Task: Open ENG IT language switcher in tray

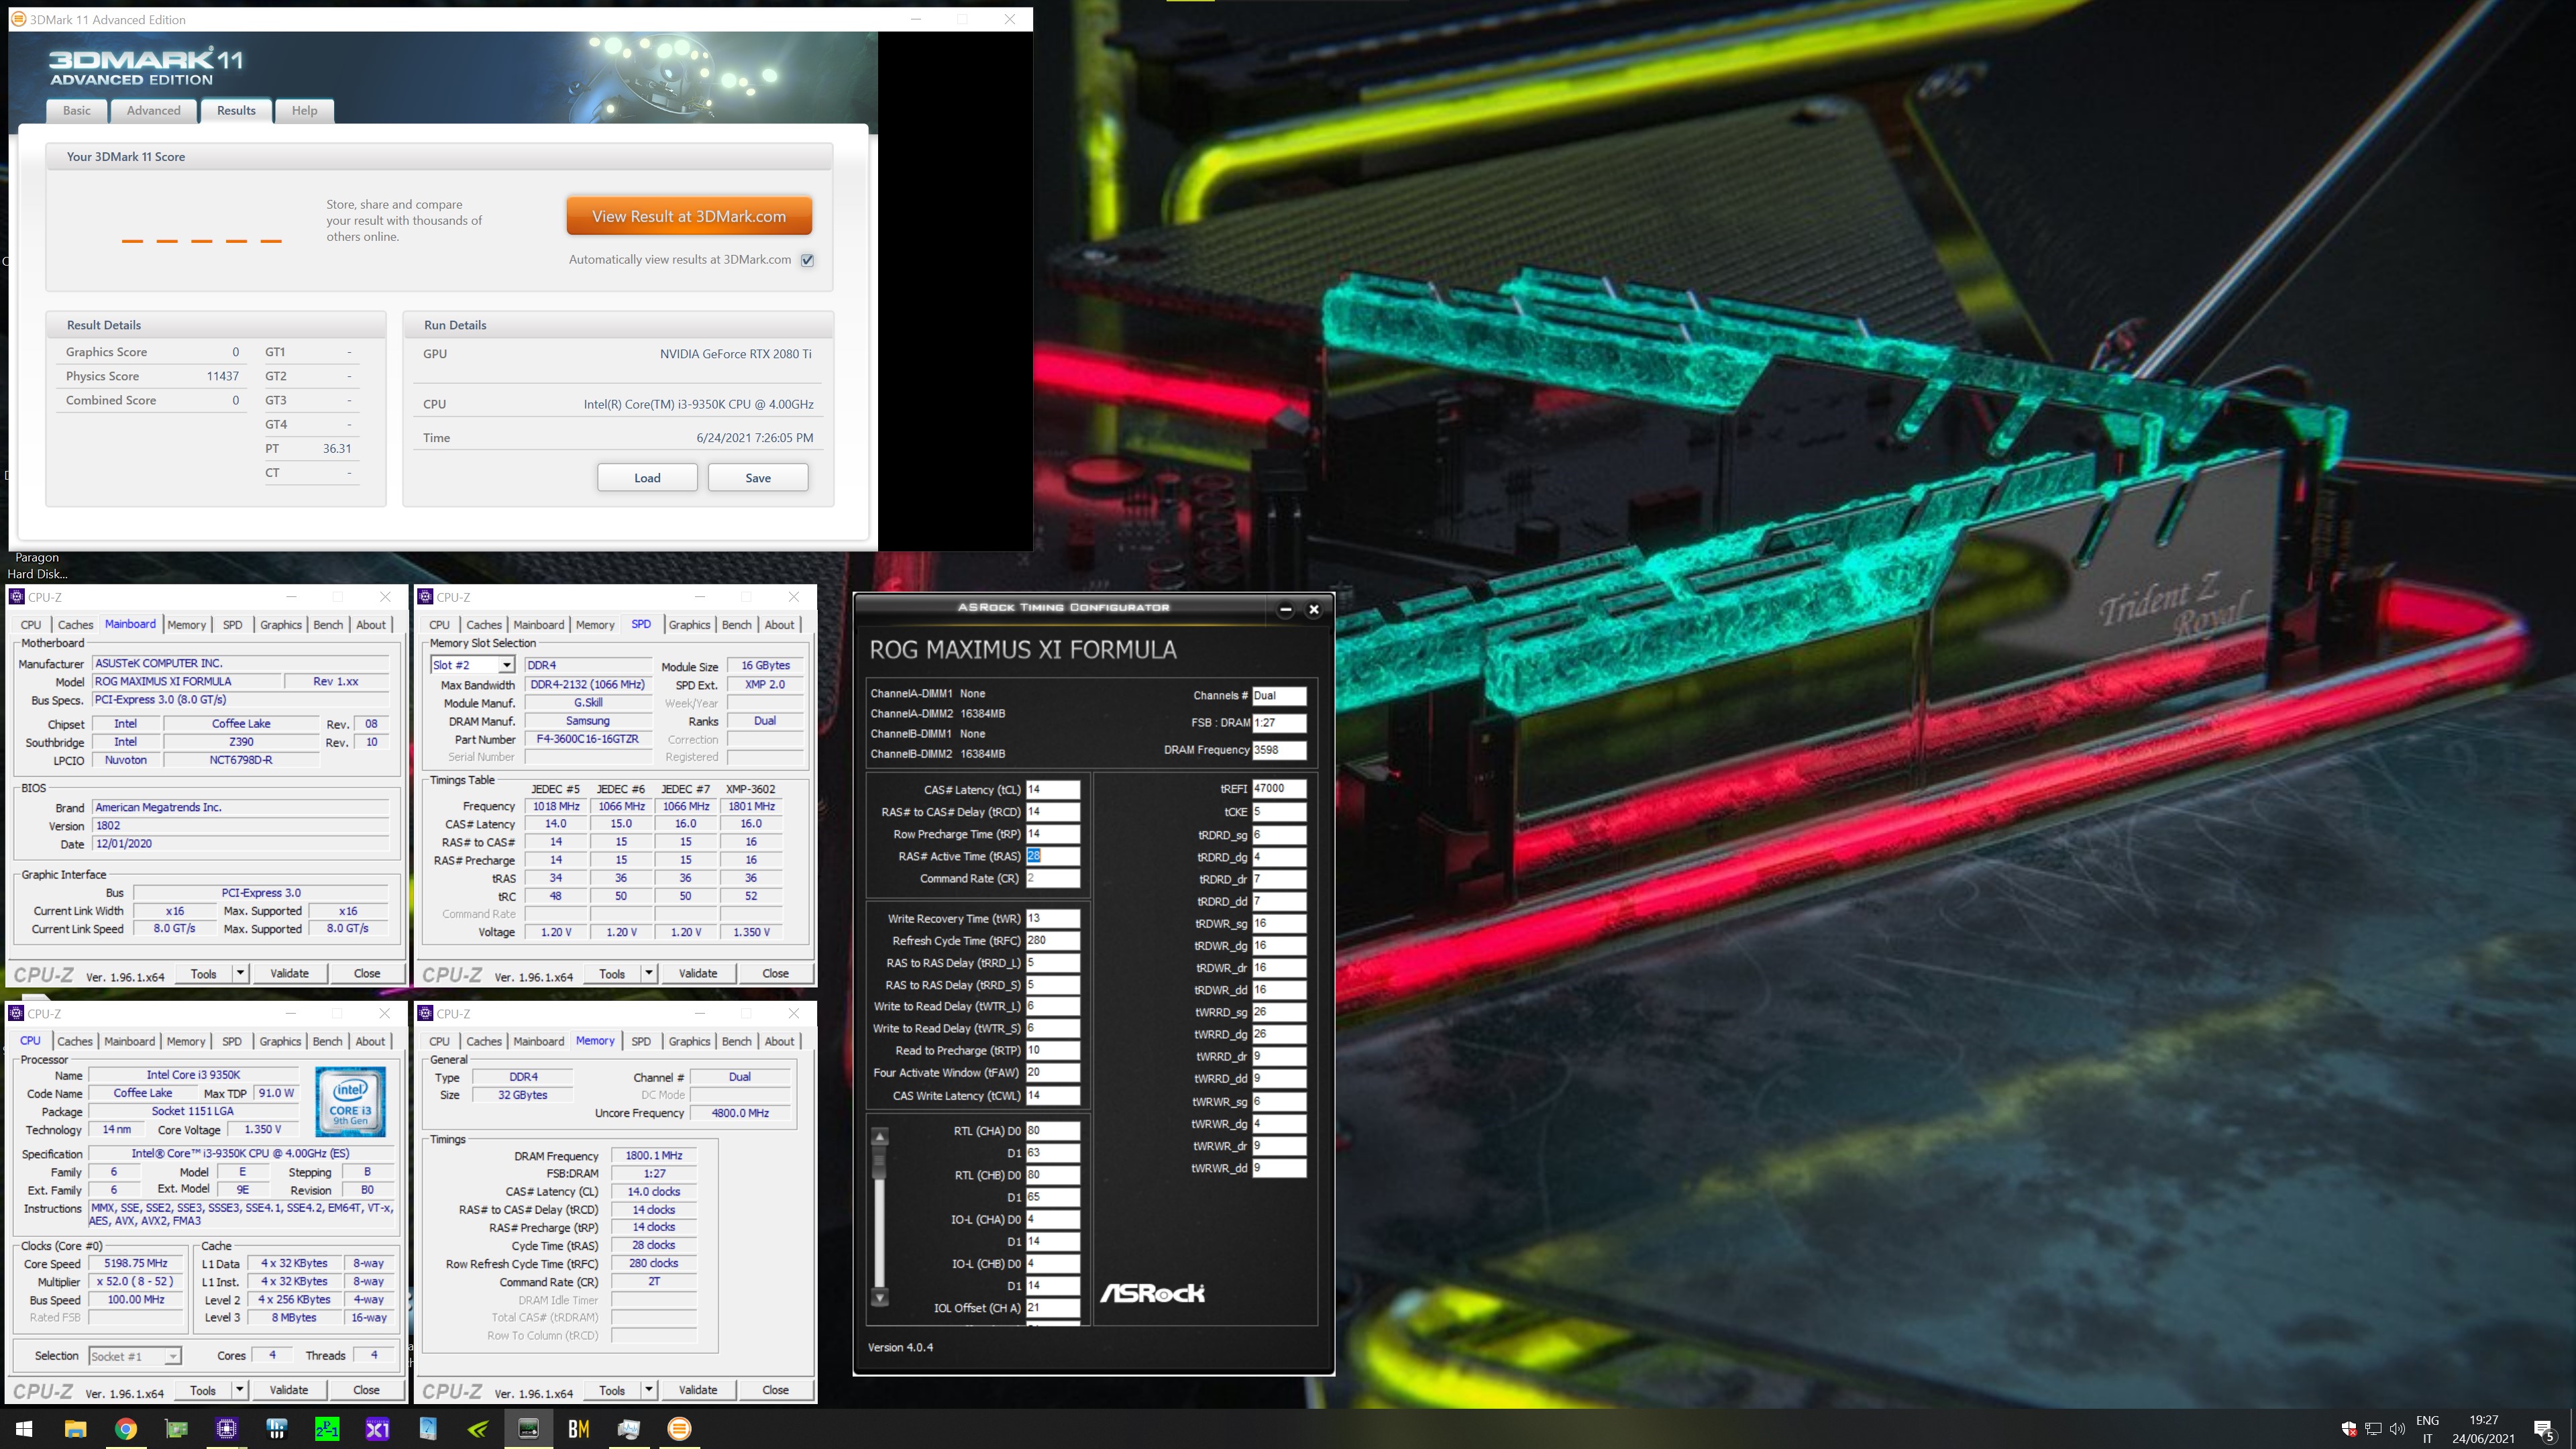Action: pos(2427,1429)
